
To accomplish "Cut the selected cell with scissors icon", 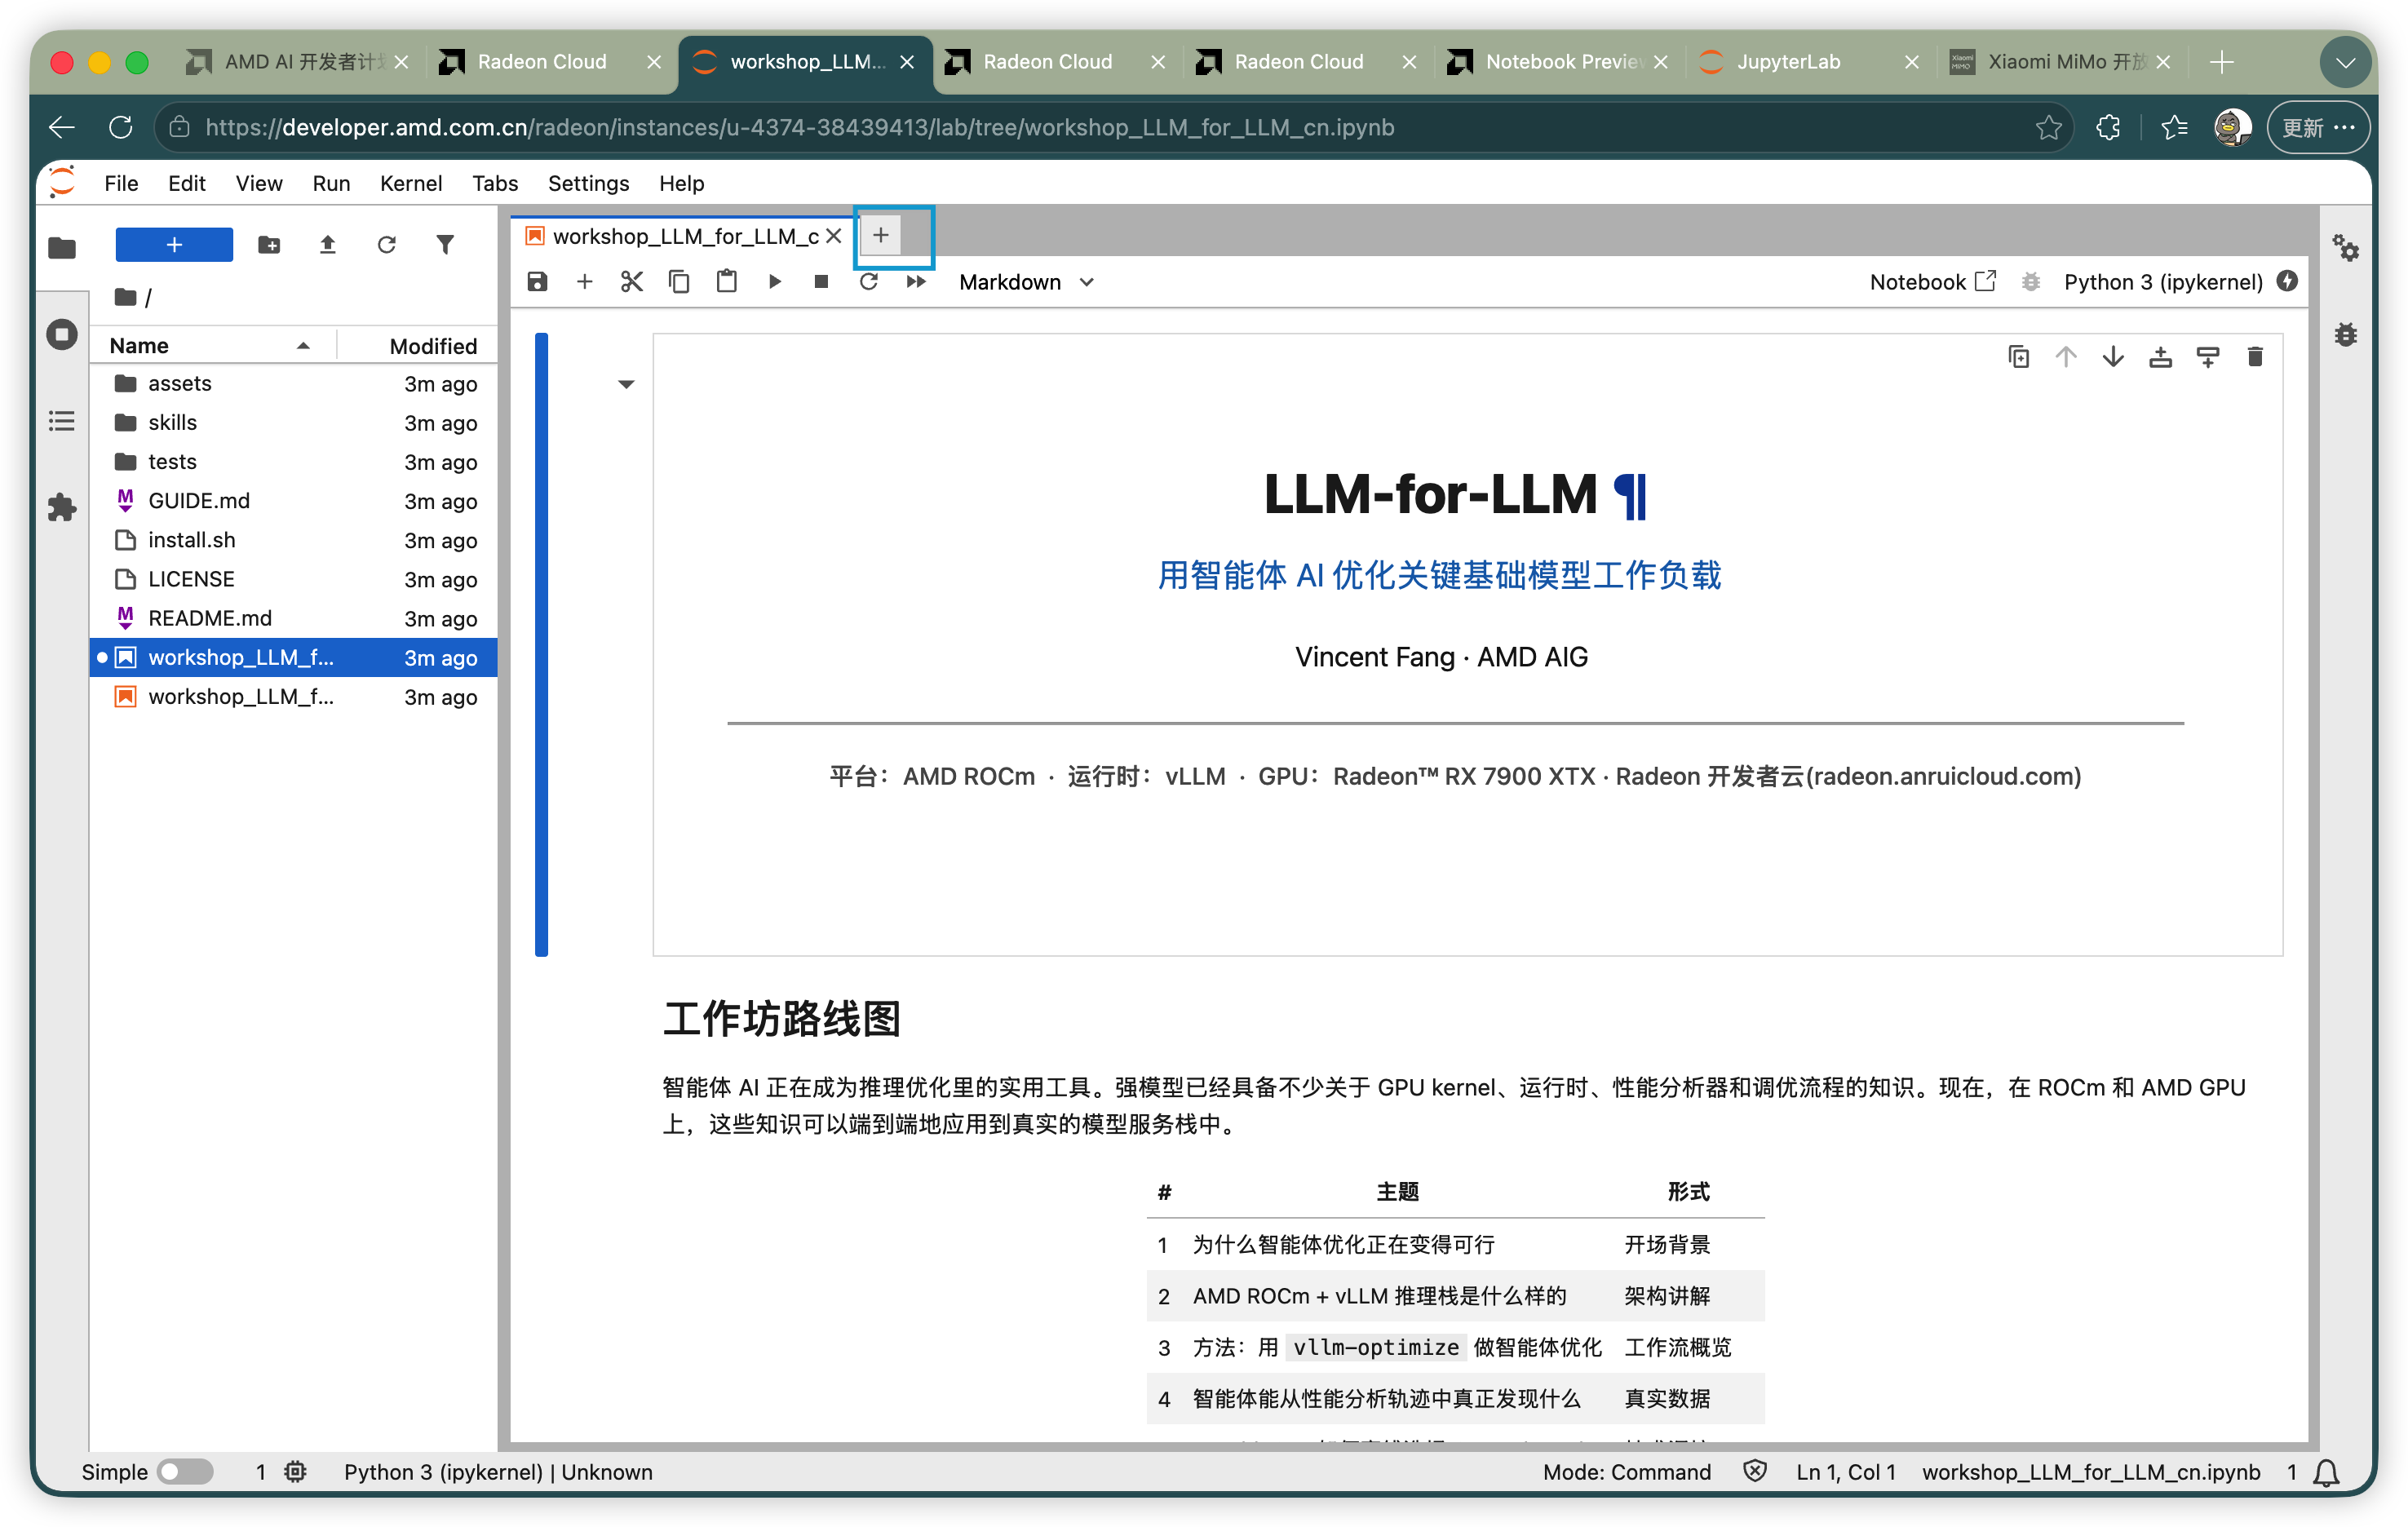I will coord(632,282).
